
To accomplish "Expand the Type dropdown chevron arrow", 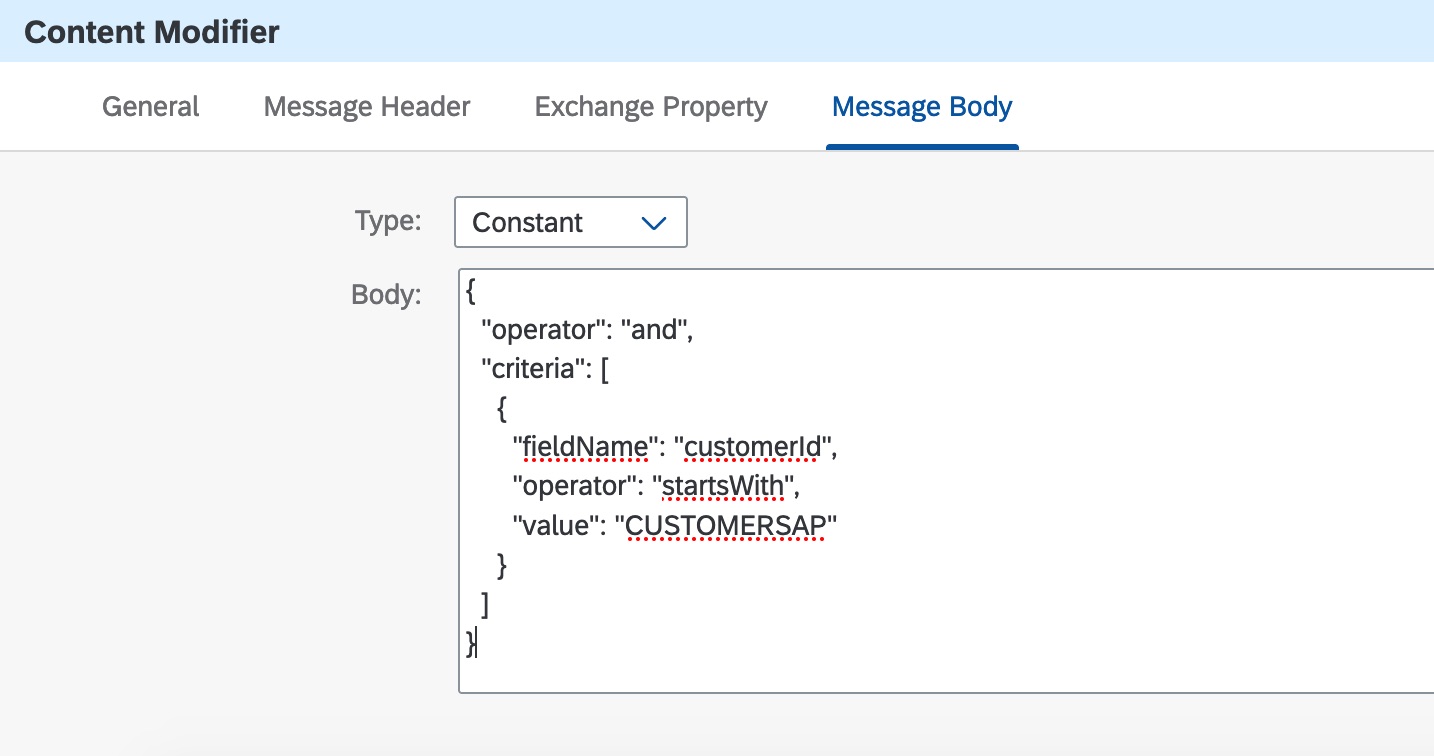I will pyautogui.click(x=653, y=223).
